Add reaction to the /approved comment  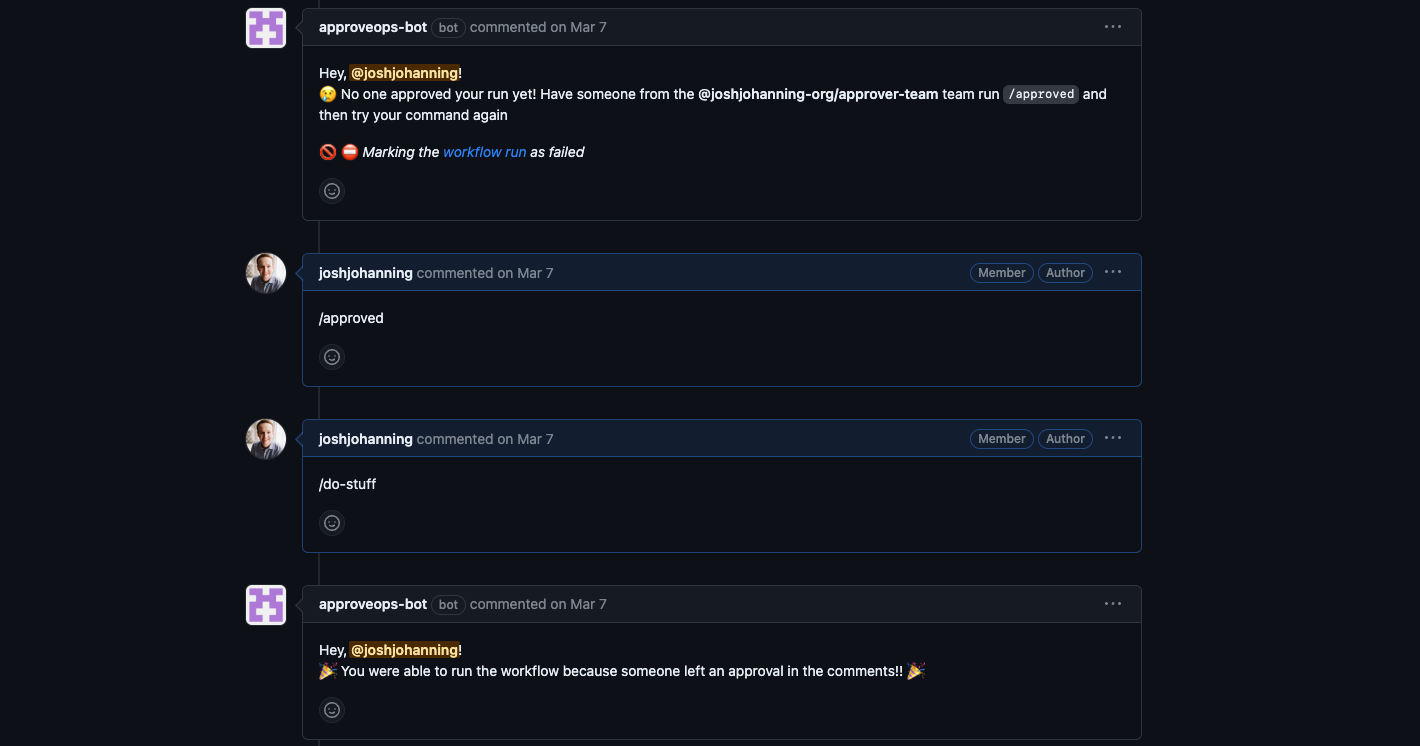(x=332, y=357)
